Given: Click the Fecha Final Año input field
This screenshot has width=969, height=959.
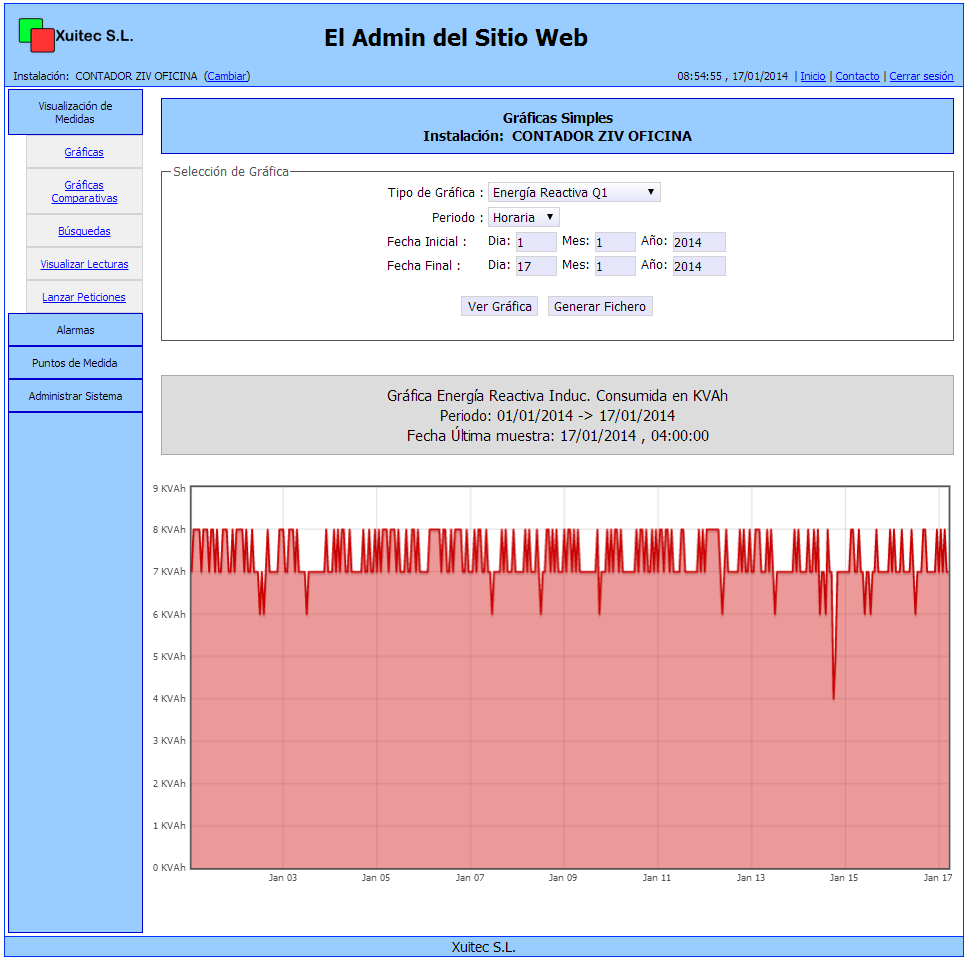Looking at the screenshot, I should (x=699, y=266).
